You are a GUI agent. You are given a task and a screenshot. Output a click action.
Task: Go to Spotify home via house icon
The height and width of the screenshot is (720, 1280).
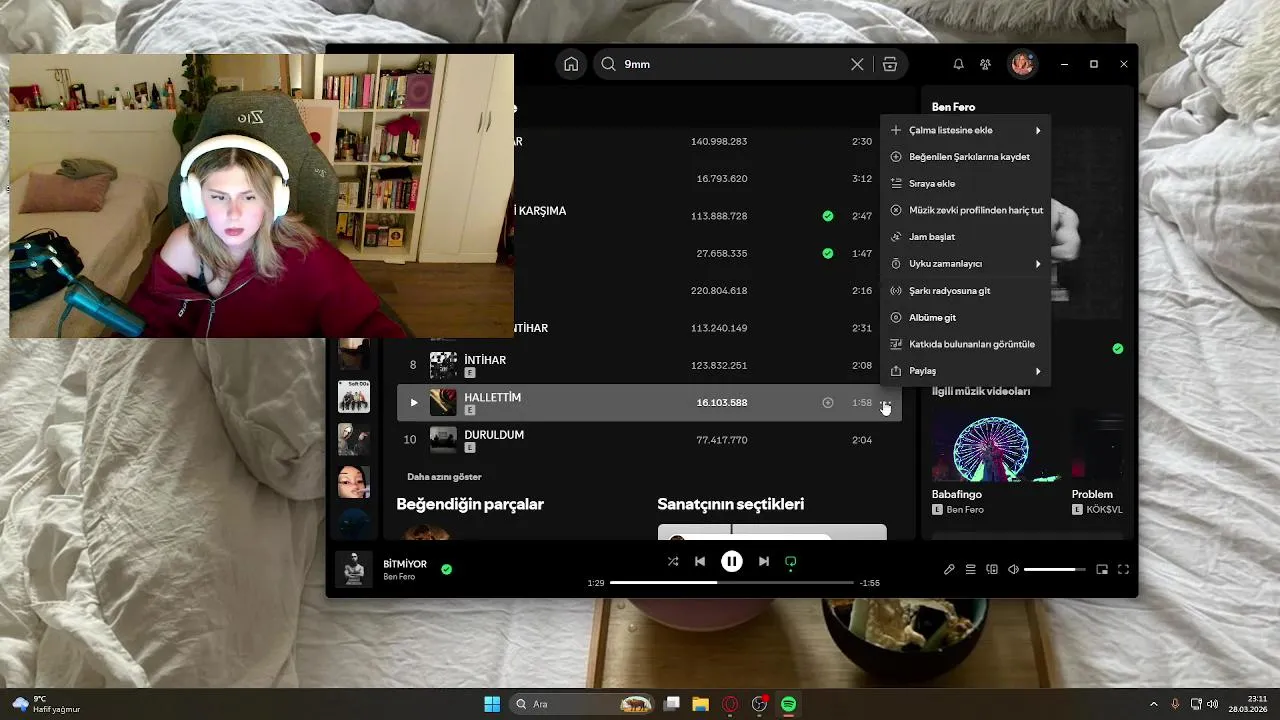[571, 64]
